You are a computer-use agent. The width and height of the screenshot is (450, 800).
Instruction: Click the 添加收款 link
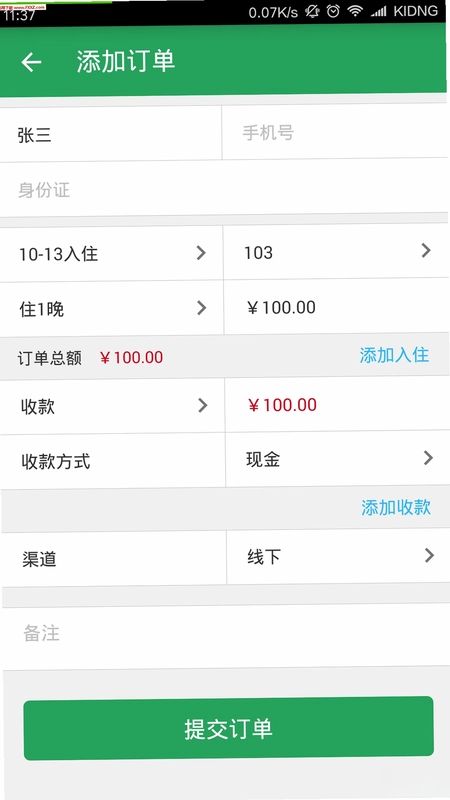tap(396, 507)
